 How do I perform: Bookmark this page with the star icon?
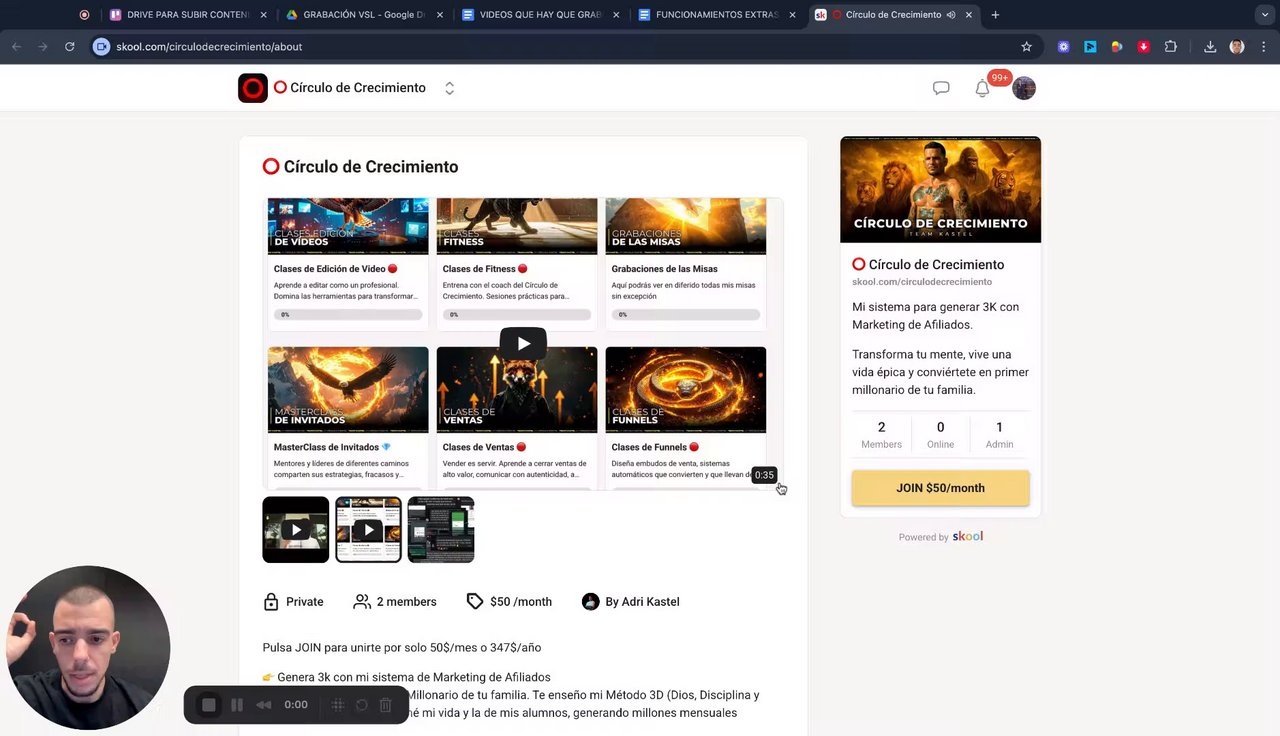(1026, 46)
